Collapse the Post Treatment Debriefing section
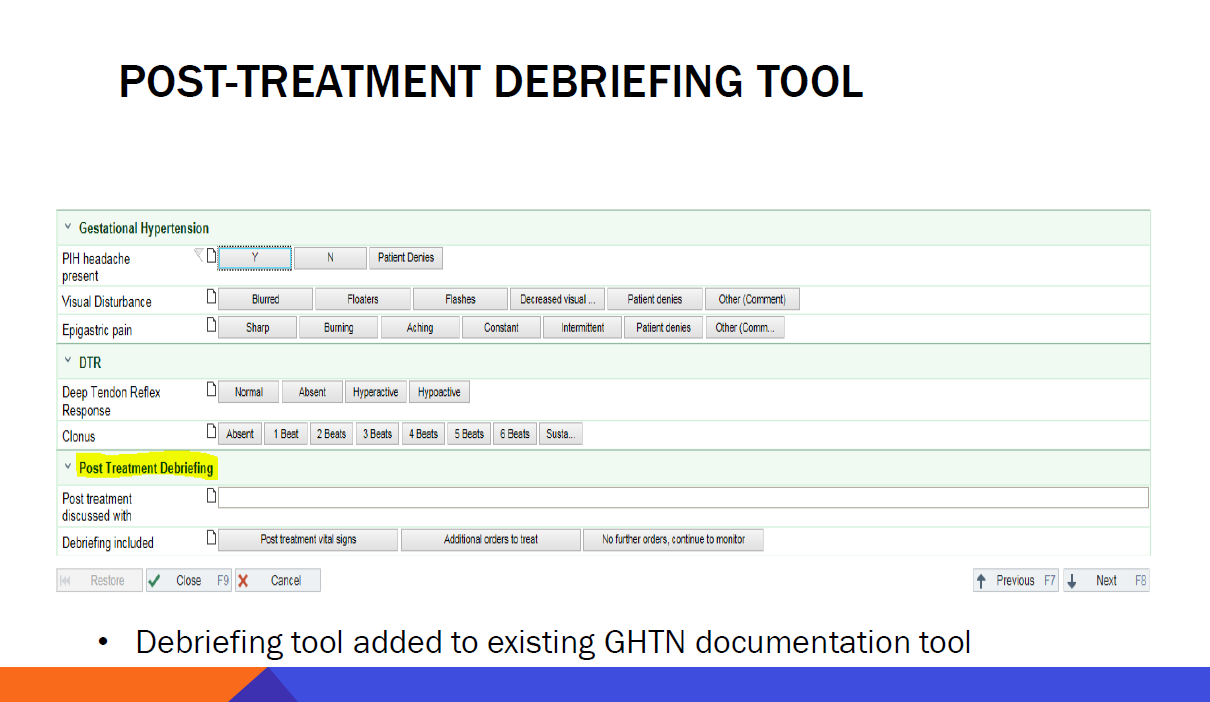Viewport: 1210px width, 702px height. click(68, 467)
